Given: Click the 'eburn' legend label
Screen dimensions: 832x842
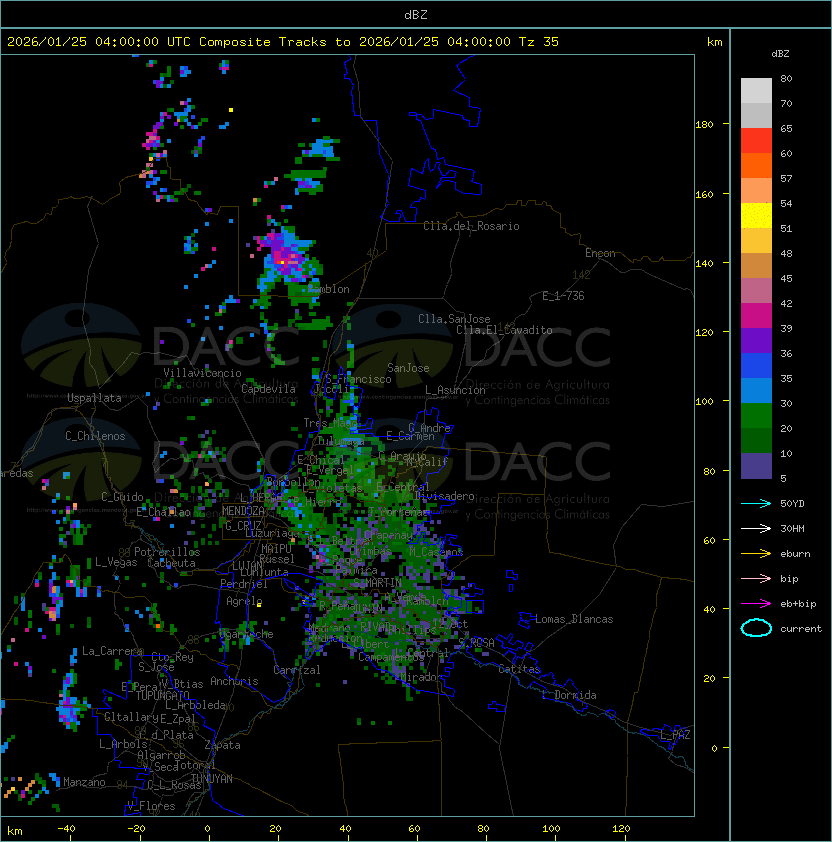Looking at the screenshot, I should tap(795, 554).
